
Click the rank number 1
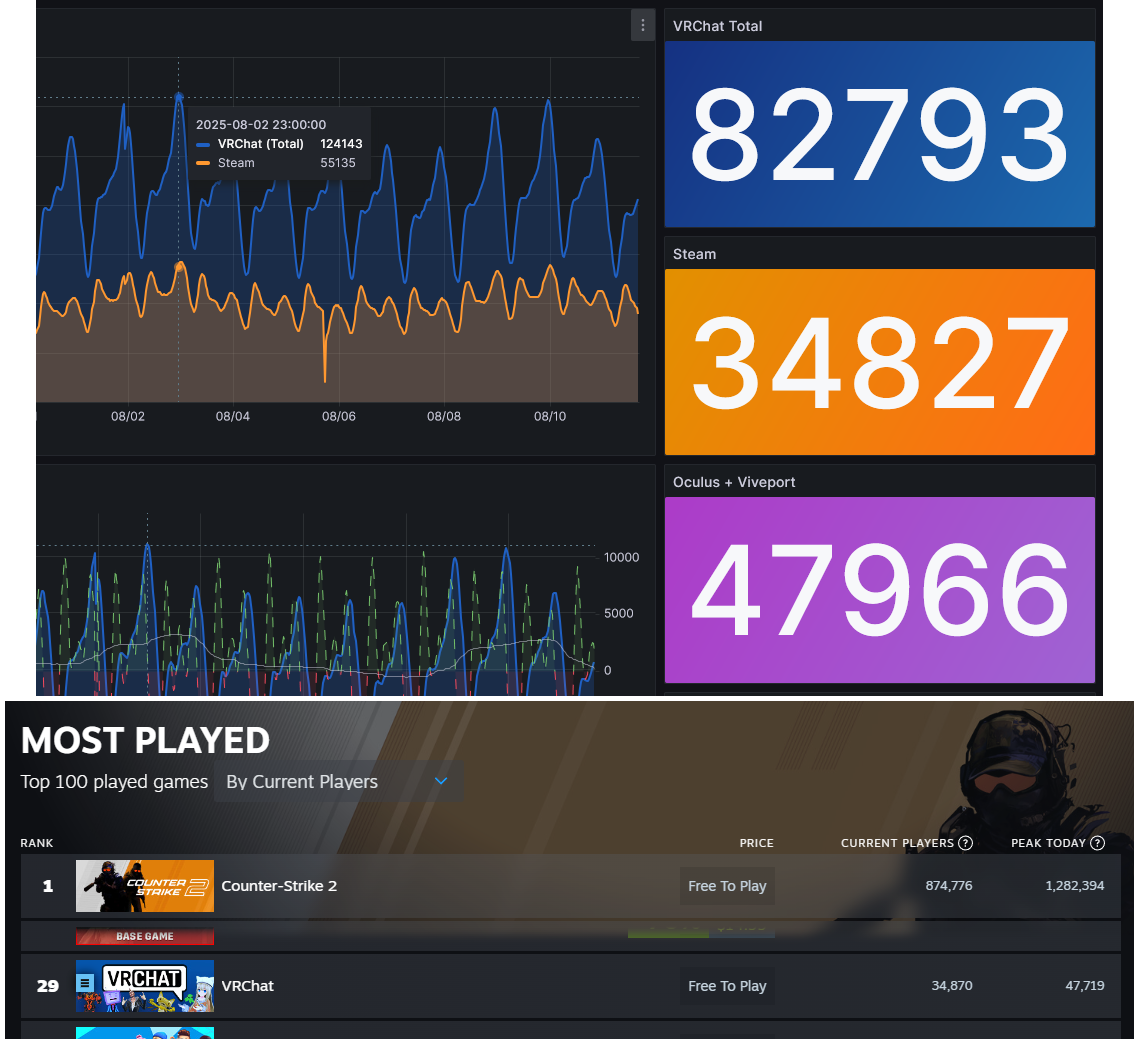pyautogui.click(x=47, y=887)
